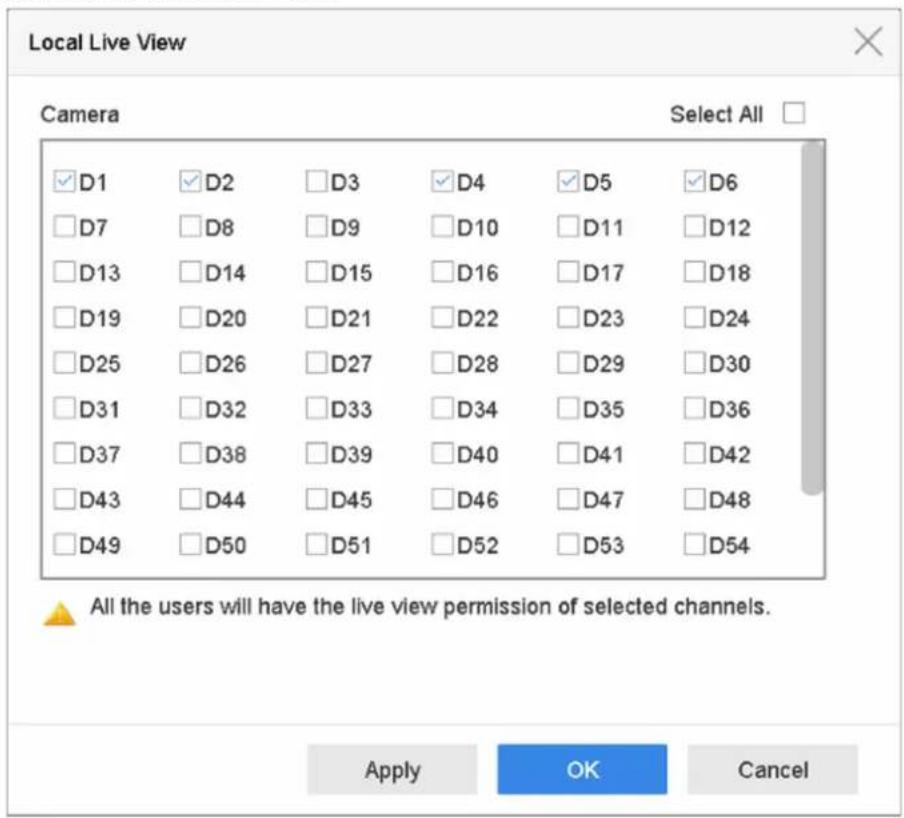Close the Local Live View dialog
Screen dimensions: 904x818
click(x=868, y=42)
